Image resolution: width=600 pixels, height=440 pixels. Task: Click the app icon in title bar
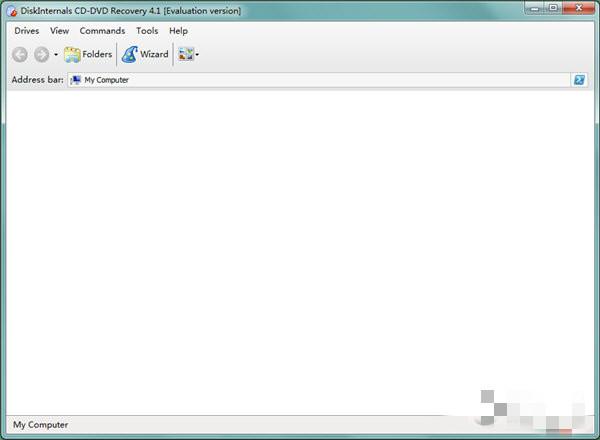point(12,11)
